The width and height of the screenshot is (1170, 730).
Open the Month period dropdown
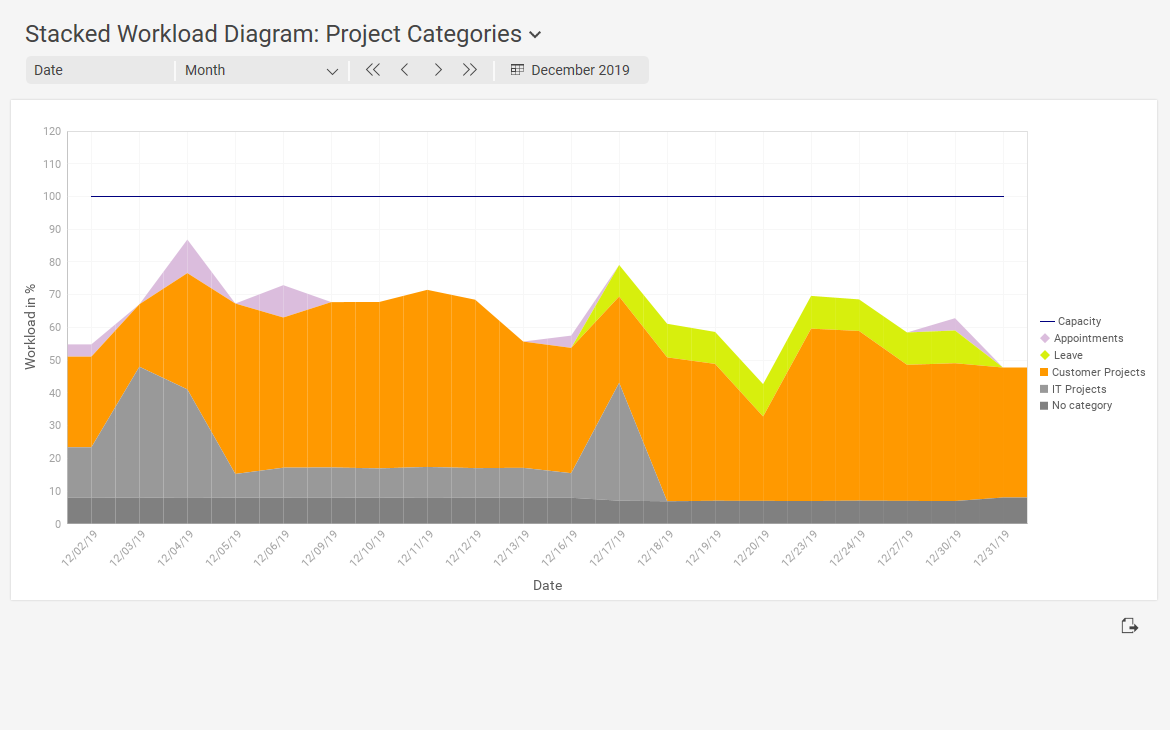coord(262,70)
